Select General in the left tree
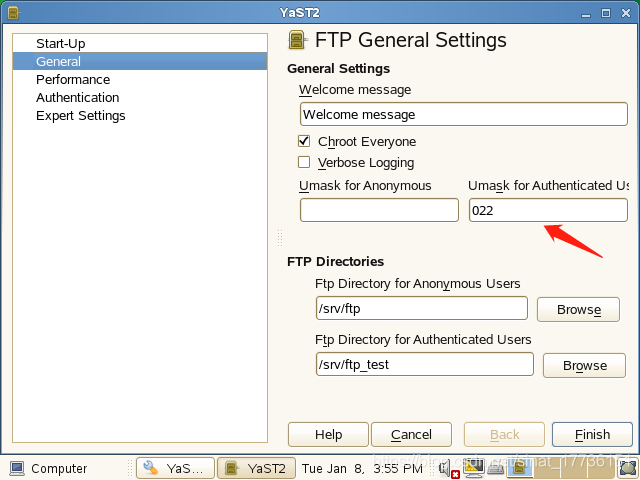Image resolution: width=640 pixels, height=480 pixels. coord(140,61)
